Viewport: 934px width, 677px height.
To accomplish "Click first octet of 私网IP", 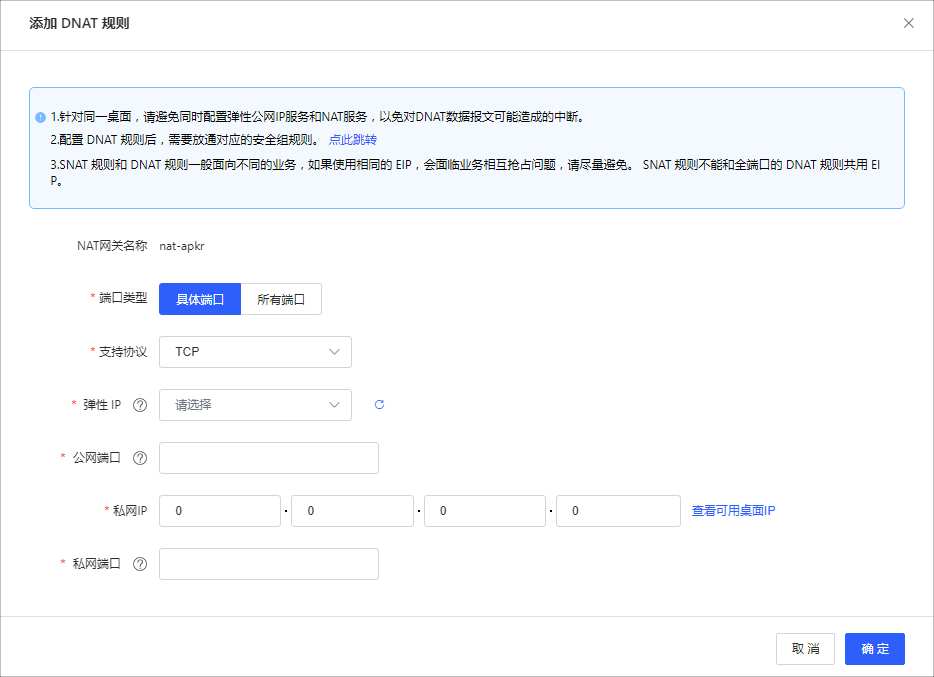I will coord(220,511).
